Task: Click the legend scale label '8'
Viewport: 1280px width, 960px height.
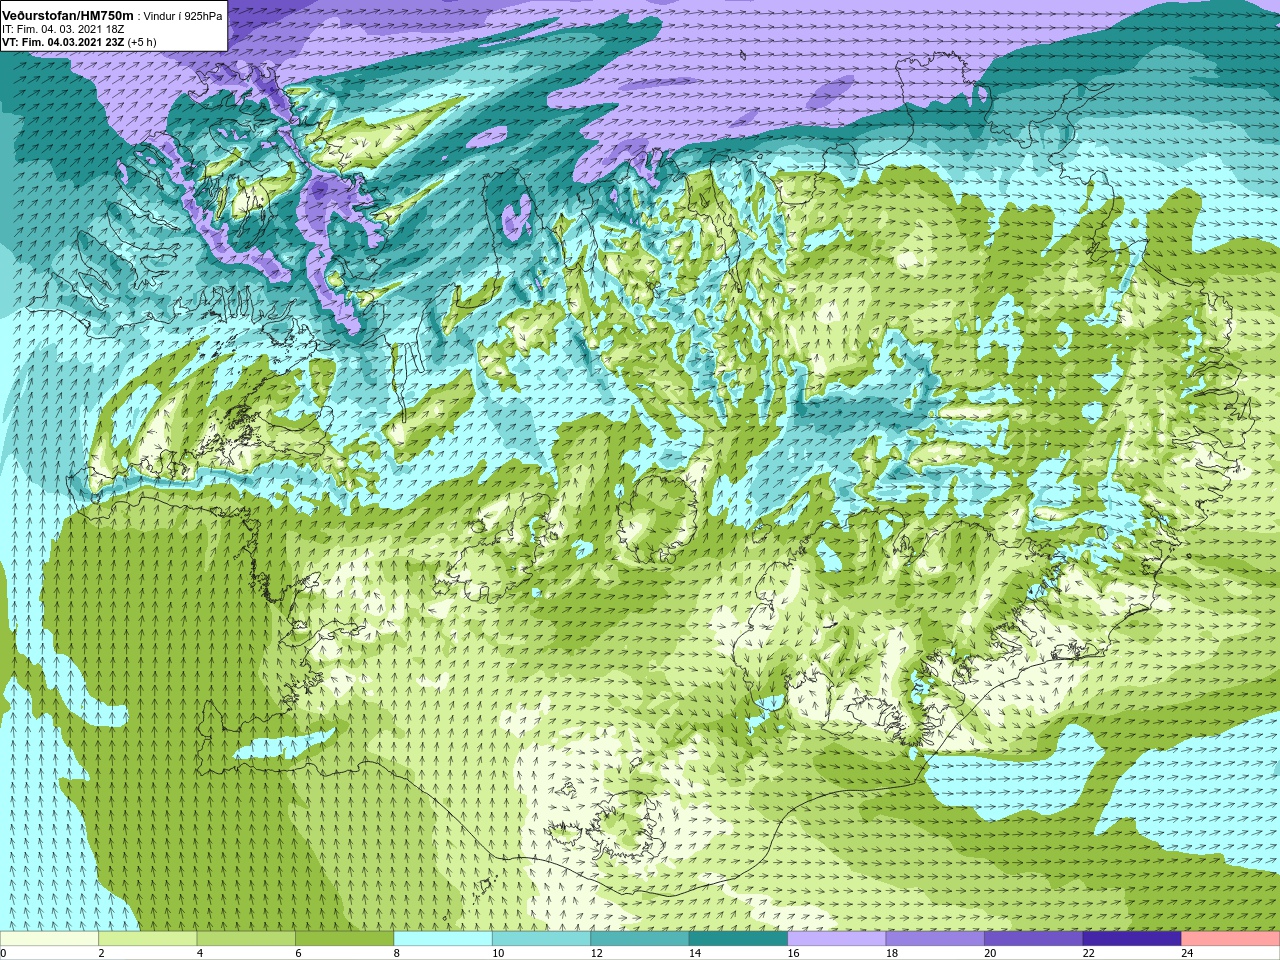Action: pyautogui.click(x=397, y=953)
